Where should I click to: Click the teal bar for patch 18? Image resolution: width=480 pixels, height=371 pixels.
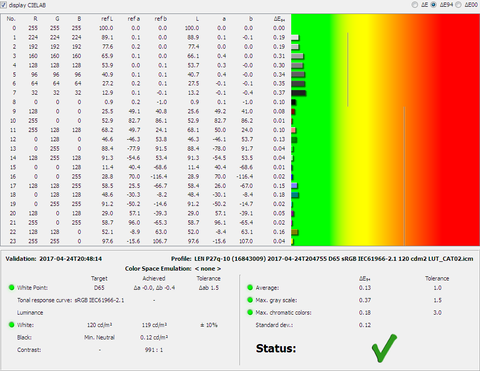click(x=295, y=195)
